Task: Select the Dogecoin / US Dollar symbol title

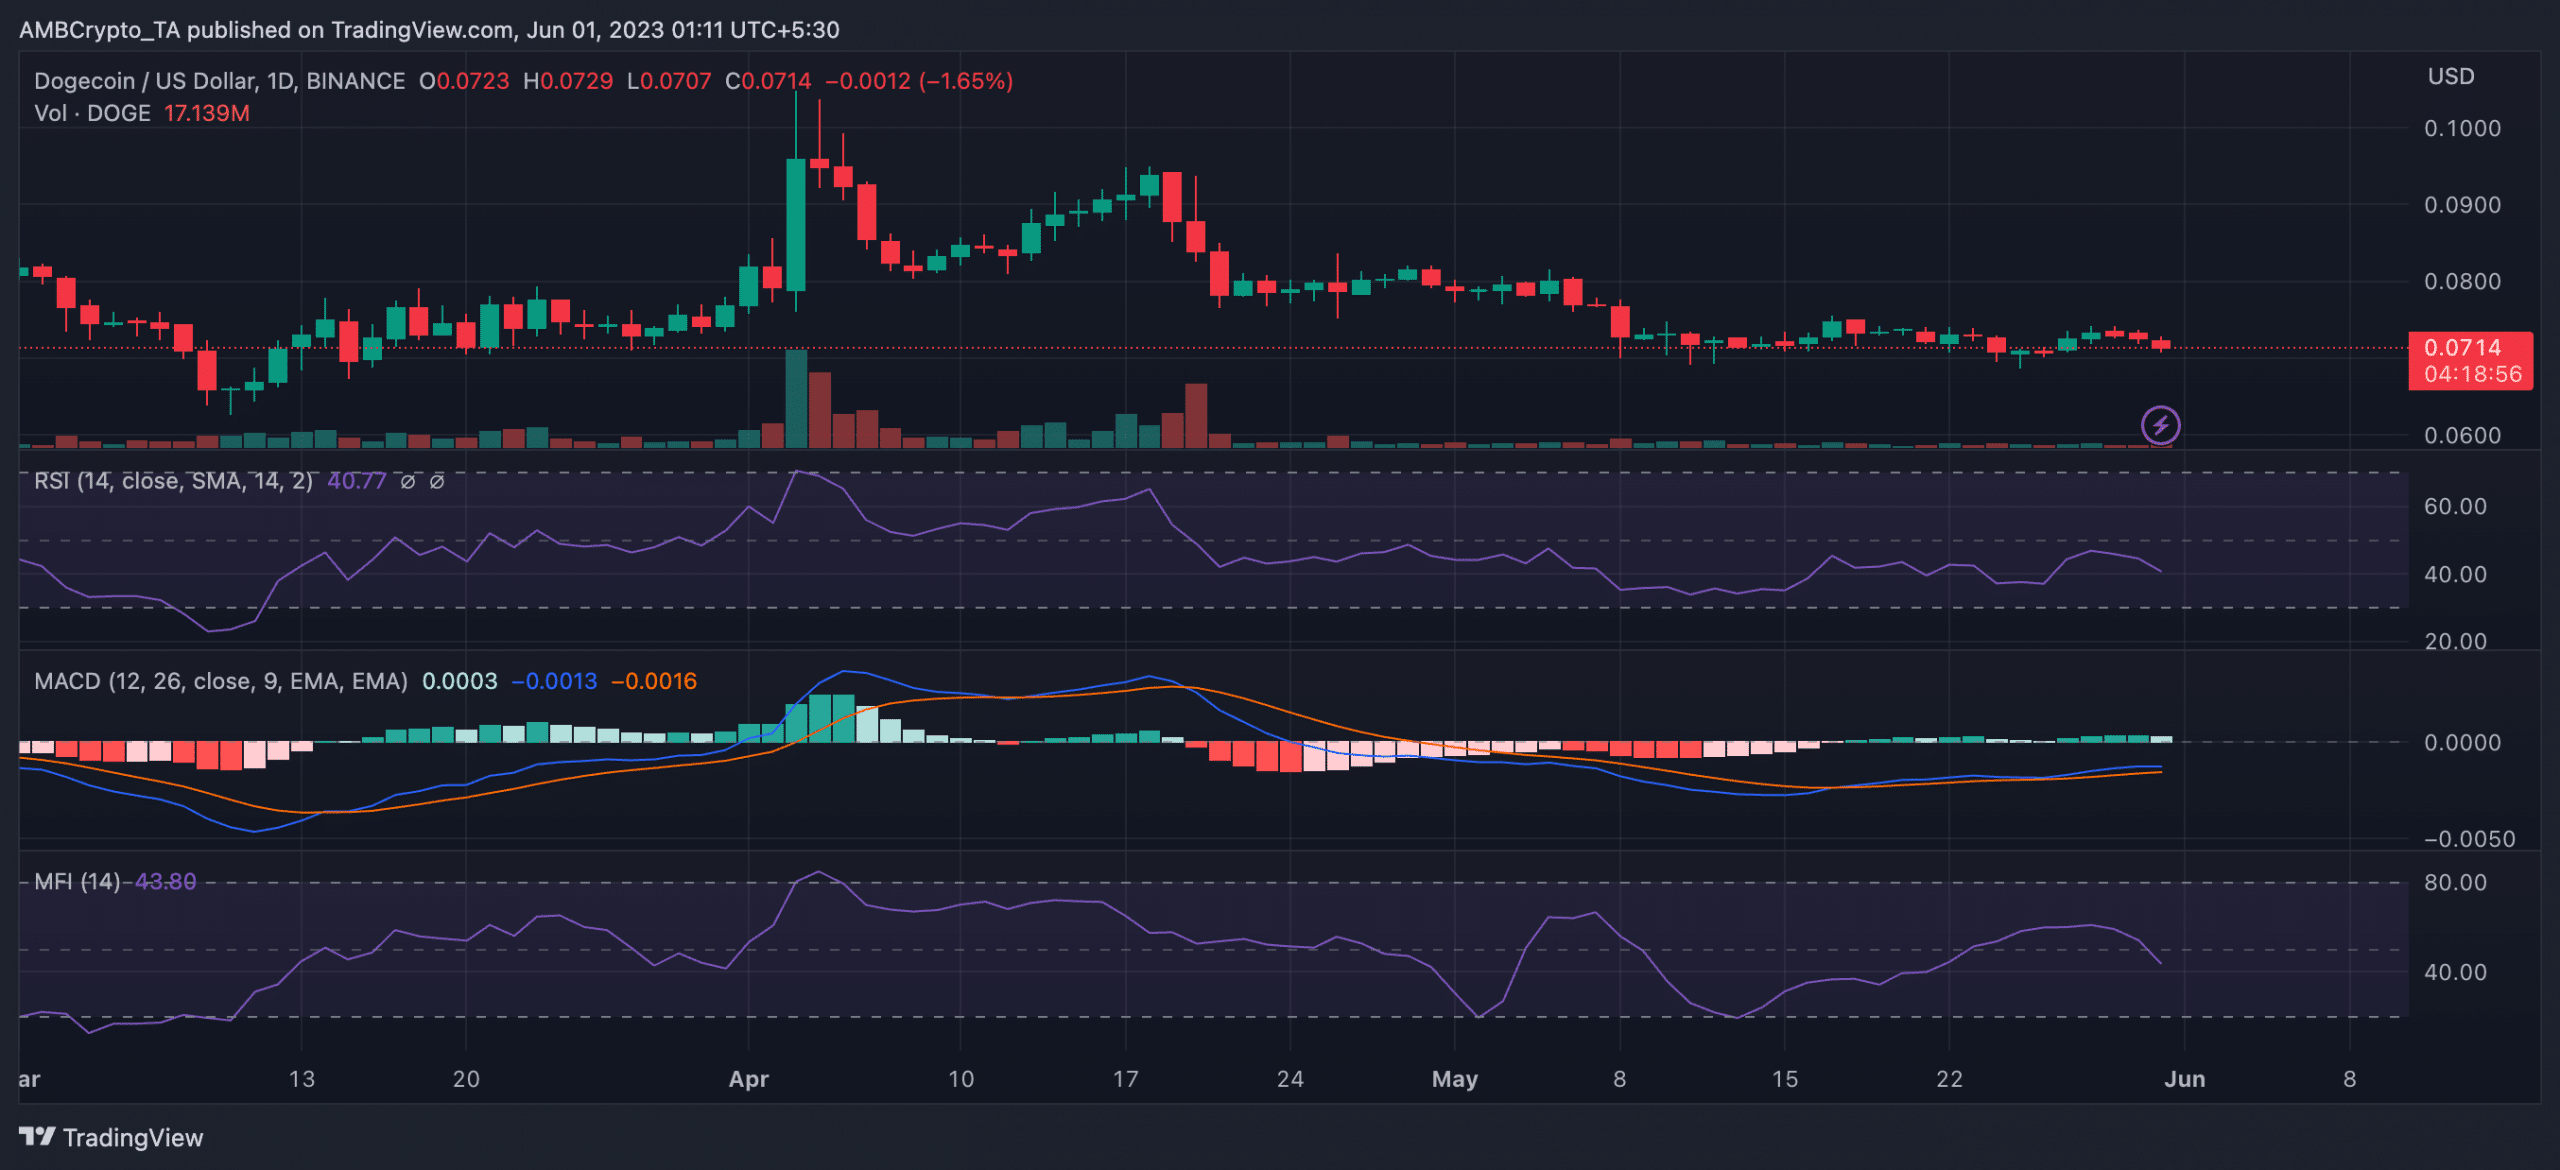Action: click(219, 81)
